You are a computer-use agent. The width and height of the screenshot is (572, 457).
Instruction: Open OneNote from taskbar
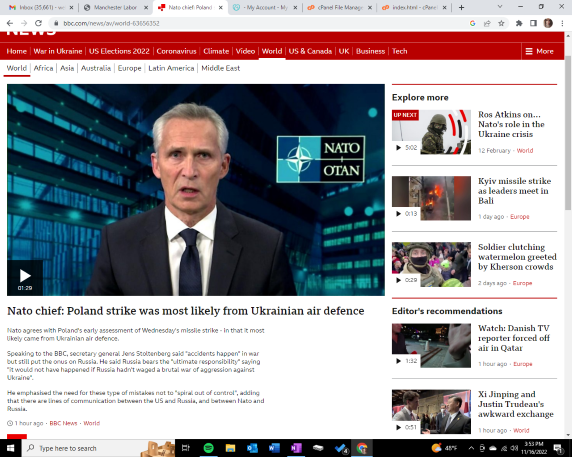[296, 448]
